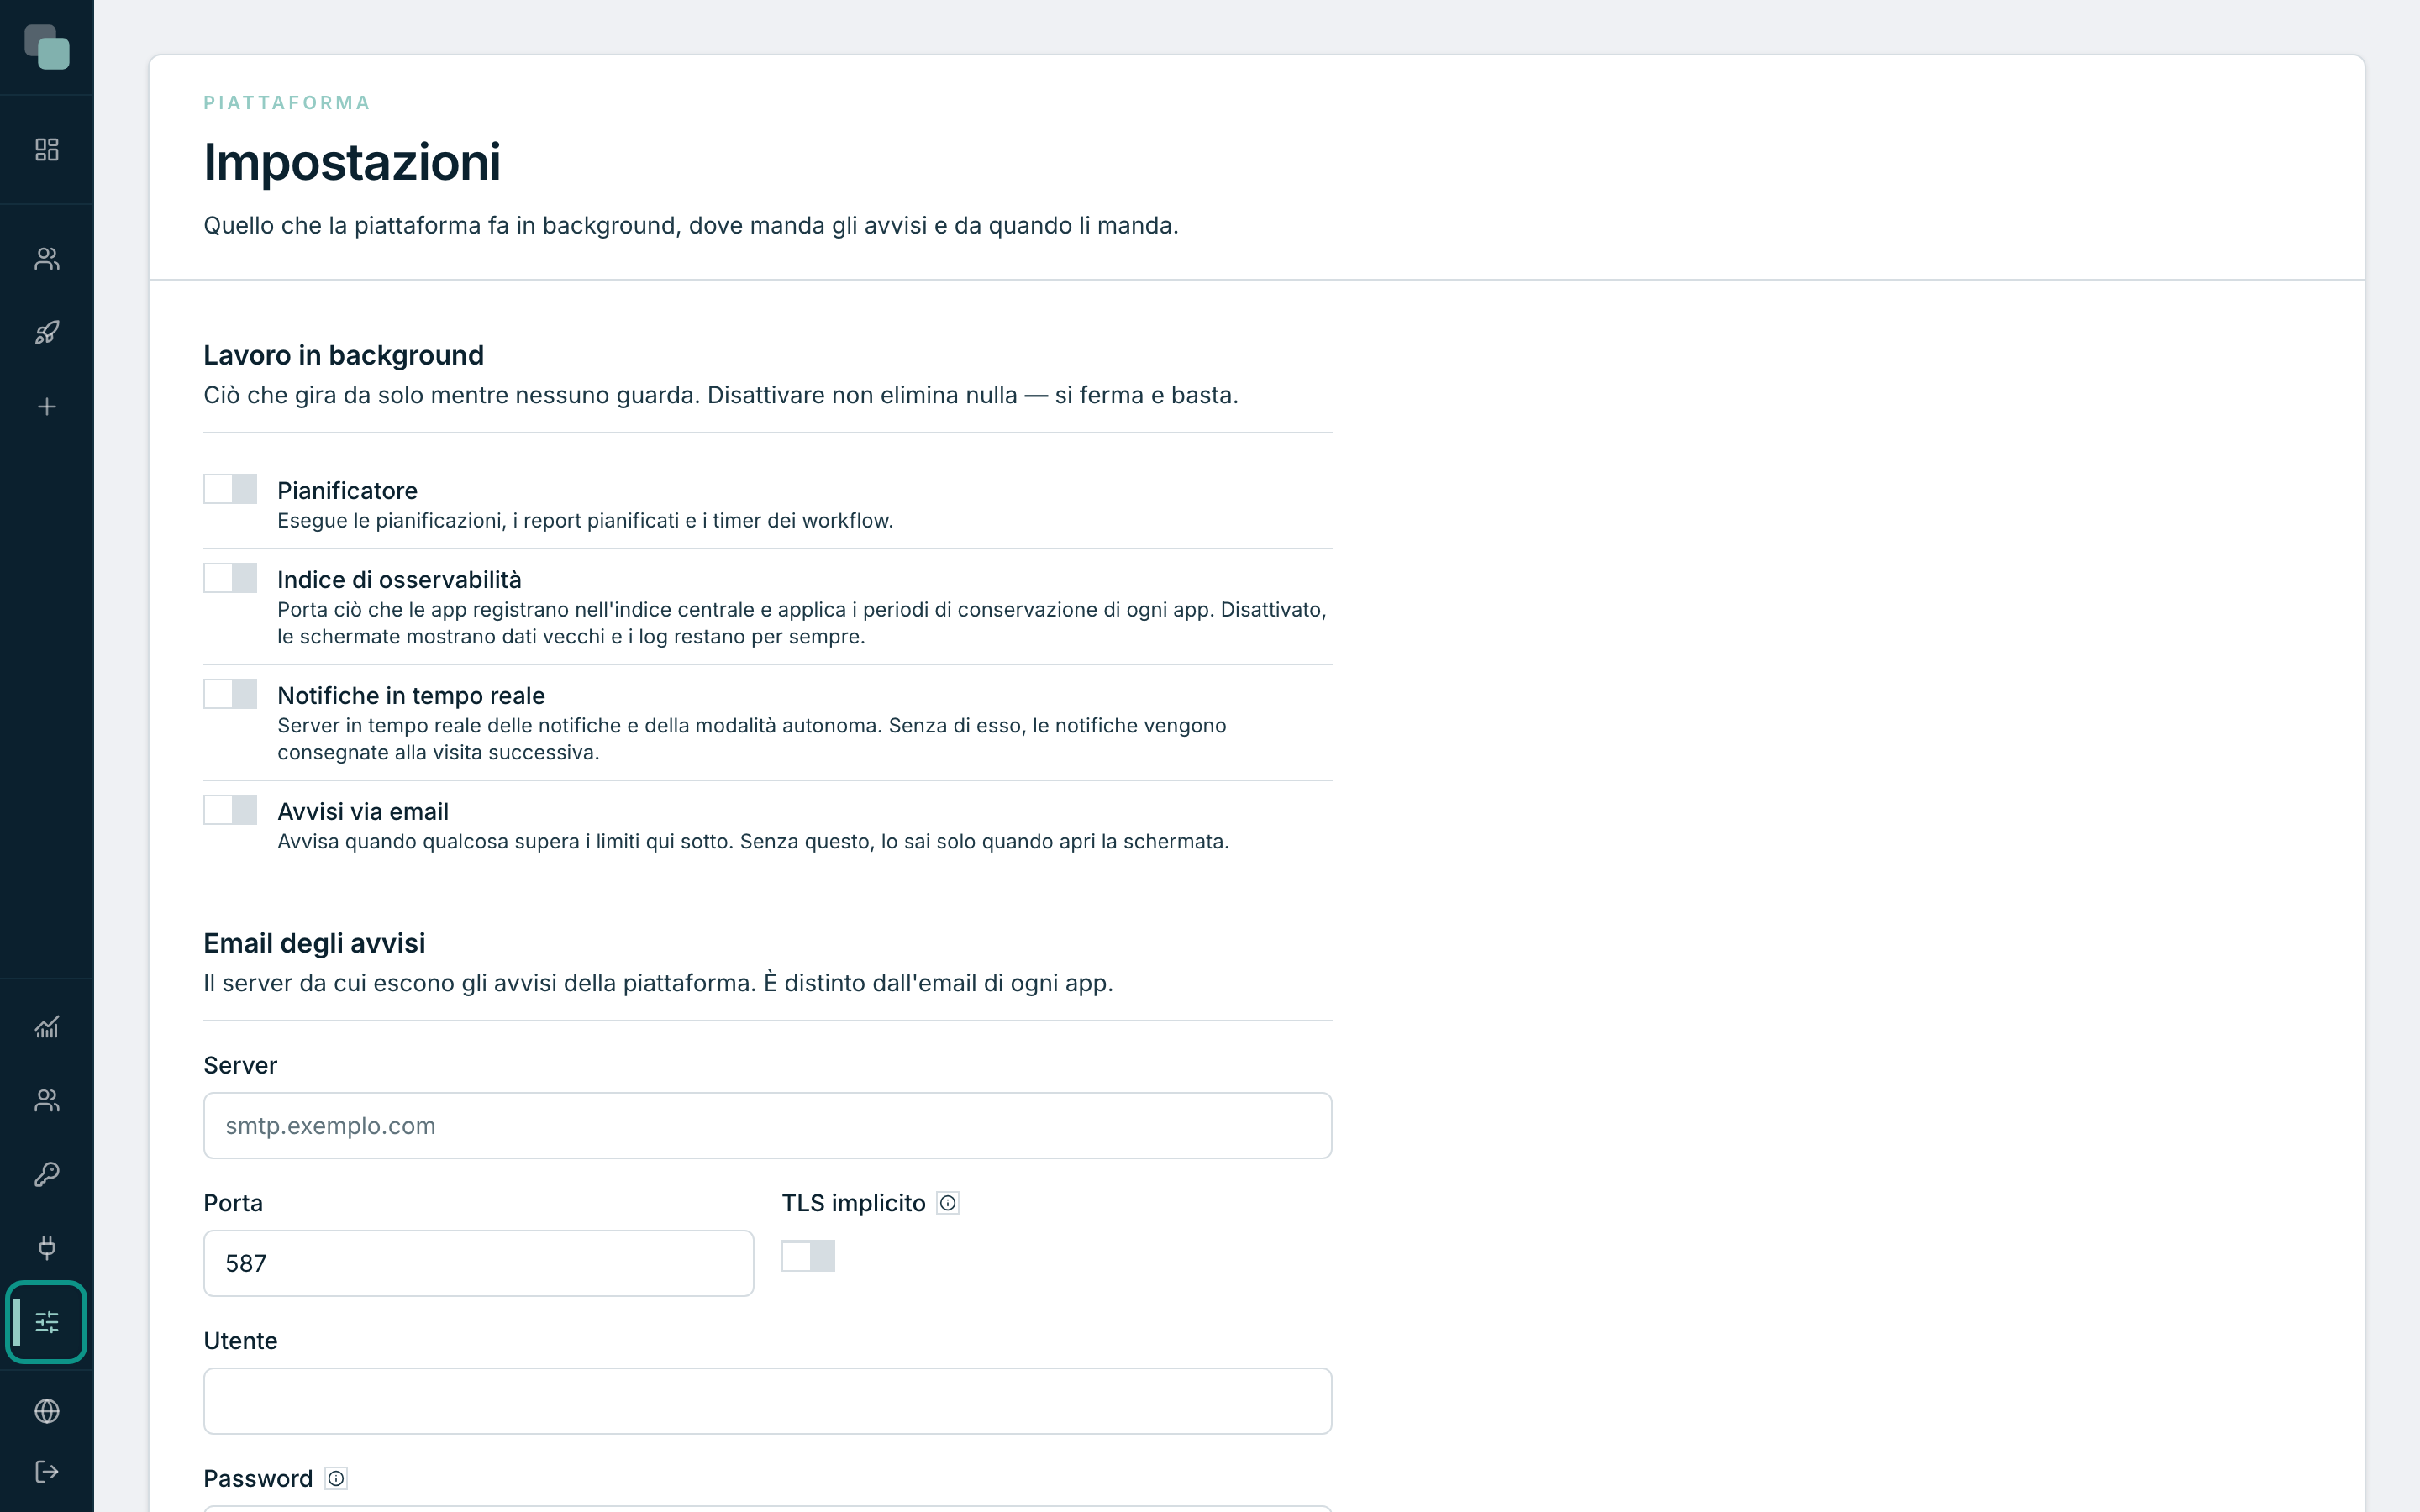Image resolution: width=2420 pixels, height=1512 pixels.
Task: Click the plus icon in sidebar
Action: point(47,407)
